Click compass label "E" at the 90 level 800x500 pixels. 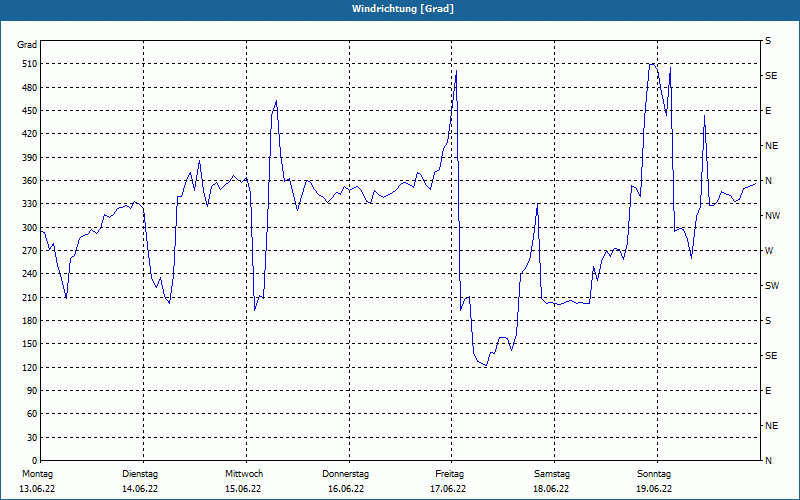pos(768,391)
